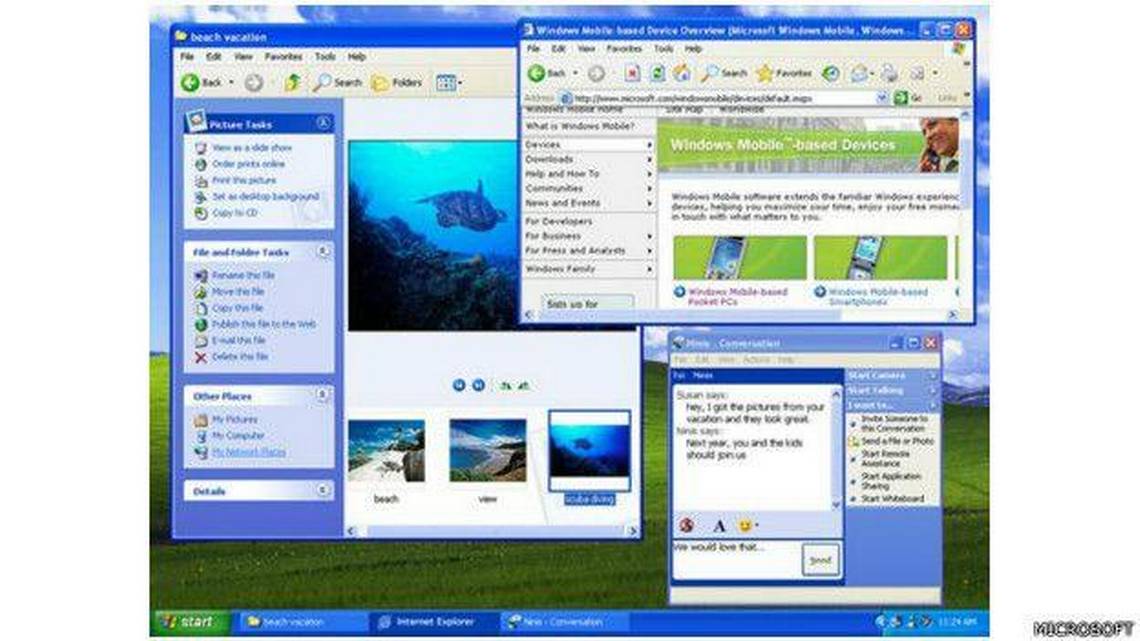Open History in Internet Explorer toolbar
Viewport: 1140px width, 641px height.
(831, 73)
